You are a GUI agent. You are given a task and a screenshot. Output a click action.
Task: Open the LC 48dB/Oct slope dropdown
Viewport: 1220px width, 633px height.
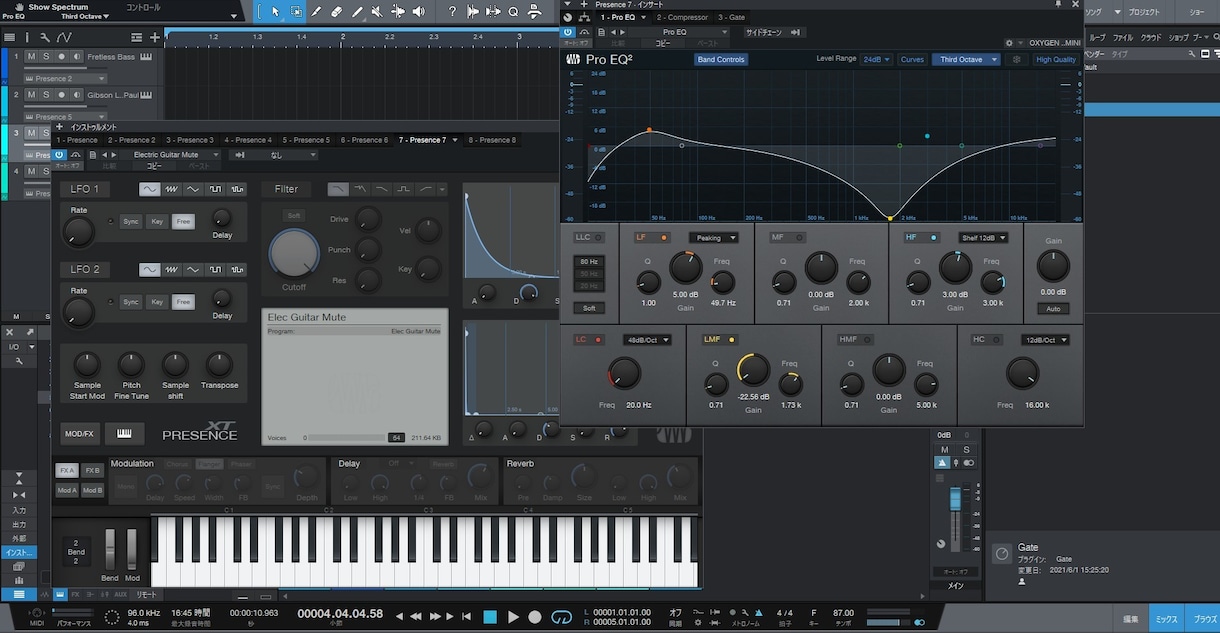pos(646,340)
